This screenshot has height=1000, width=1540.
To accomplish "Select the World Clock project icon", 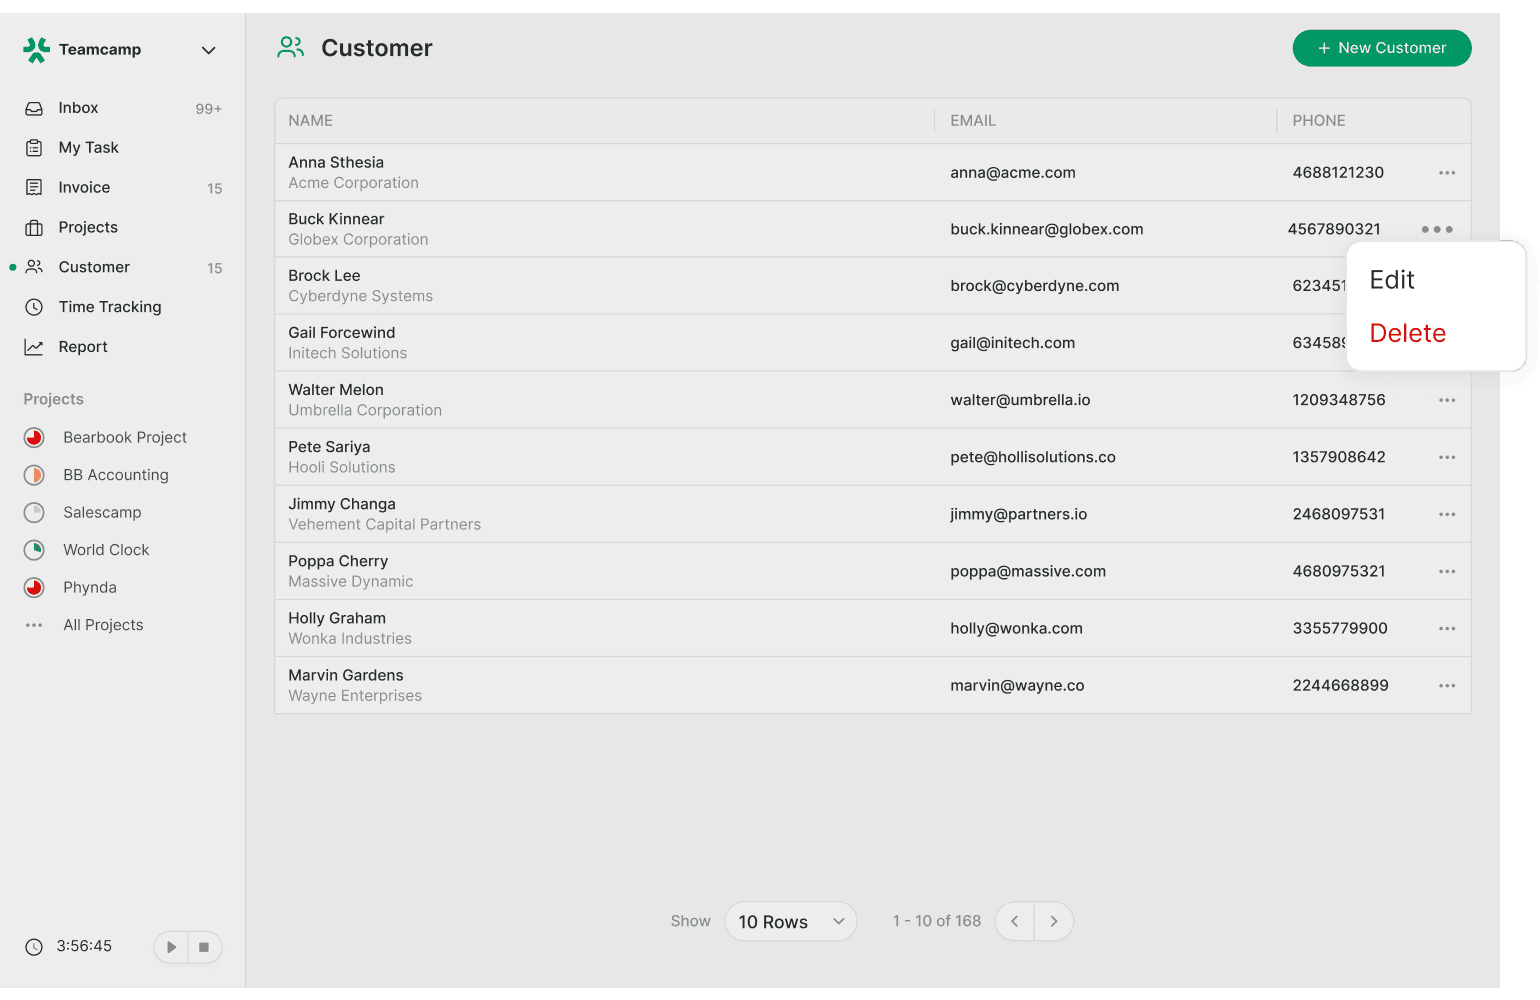I will point(34,550).
